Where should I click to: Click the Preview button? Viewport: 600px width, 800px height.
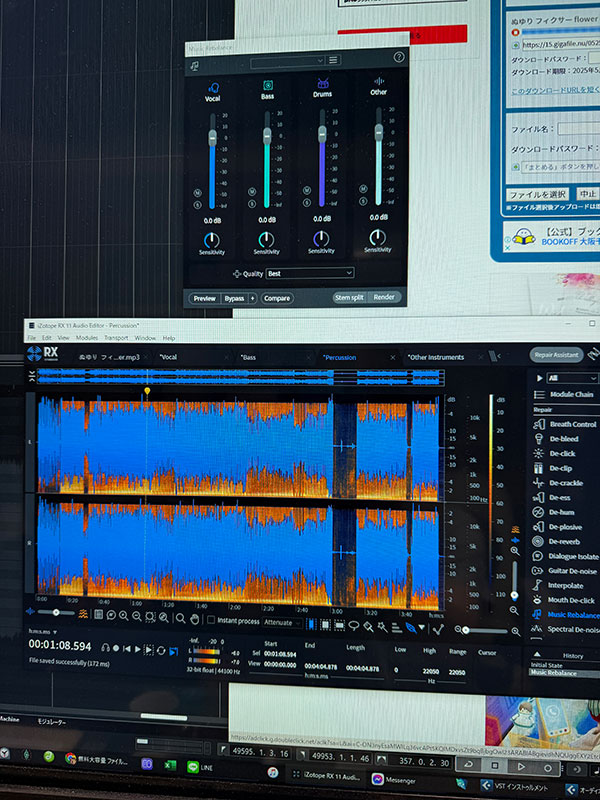(x=205, y=298)
